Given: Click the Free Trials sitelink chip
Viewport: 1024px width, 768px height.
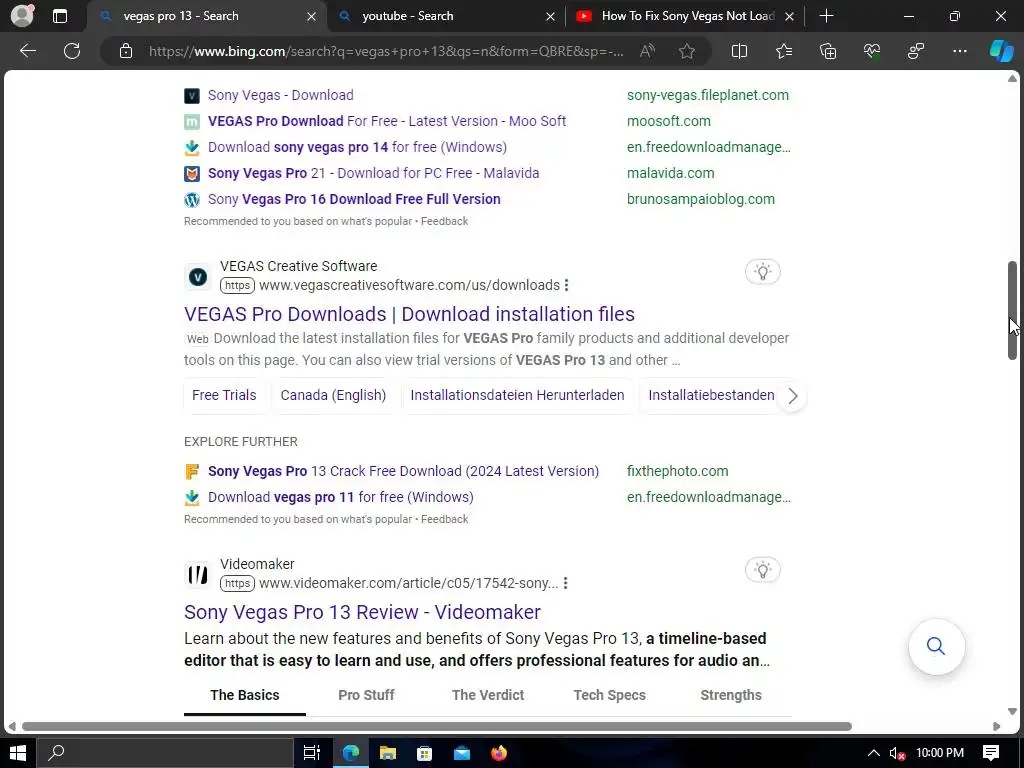Looking at the screenshot, I should click(224, 395).
